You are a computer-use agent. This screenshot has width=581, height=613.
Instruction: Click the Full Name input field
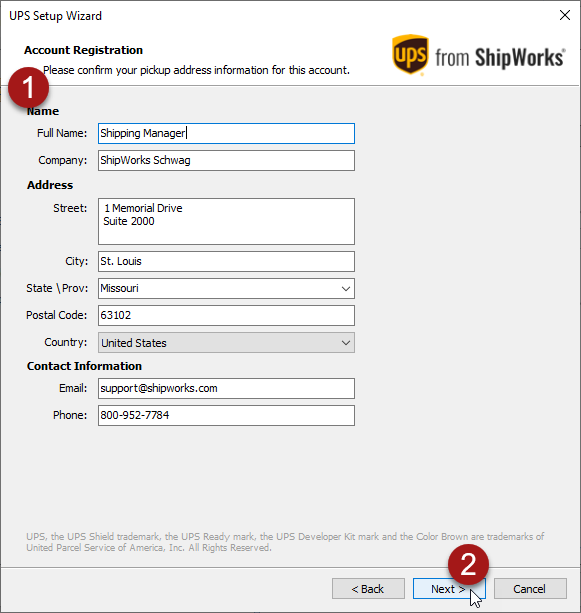(226, 133)
